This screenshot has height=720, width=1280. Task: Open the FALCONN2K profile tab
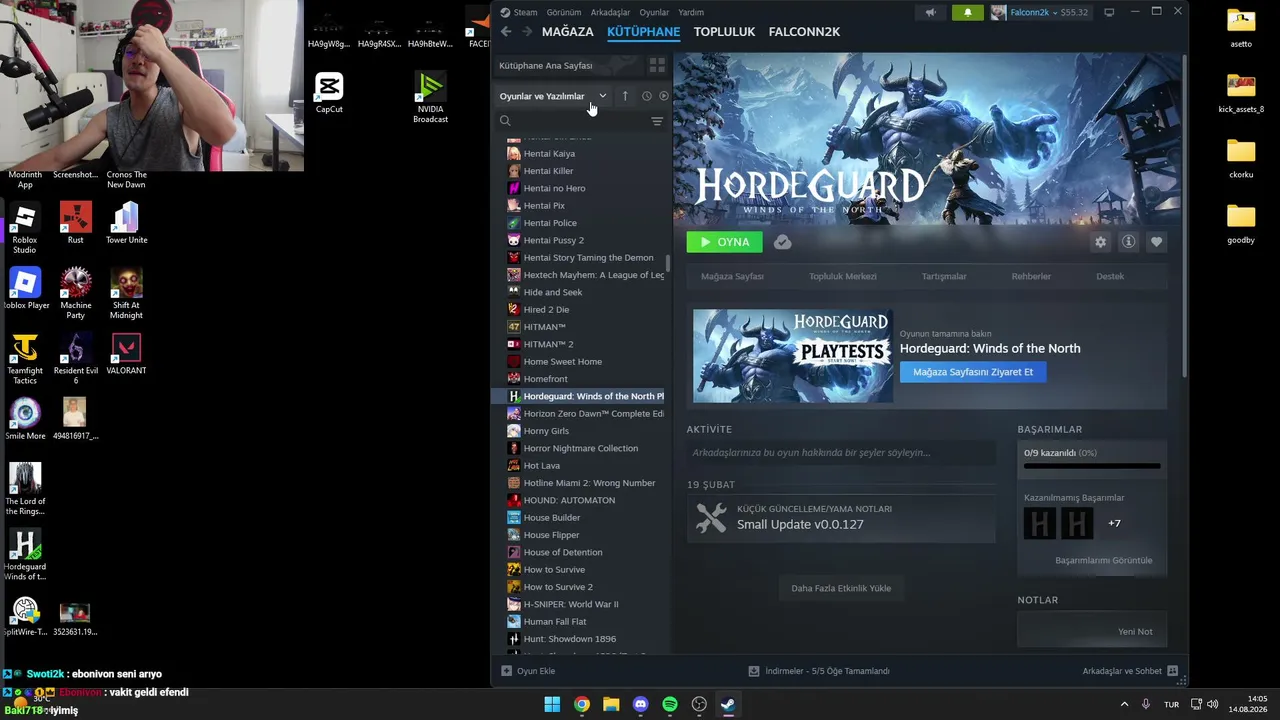(804, 32)
